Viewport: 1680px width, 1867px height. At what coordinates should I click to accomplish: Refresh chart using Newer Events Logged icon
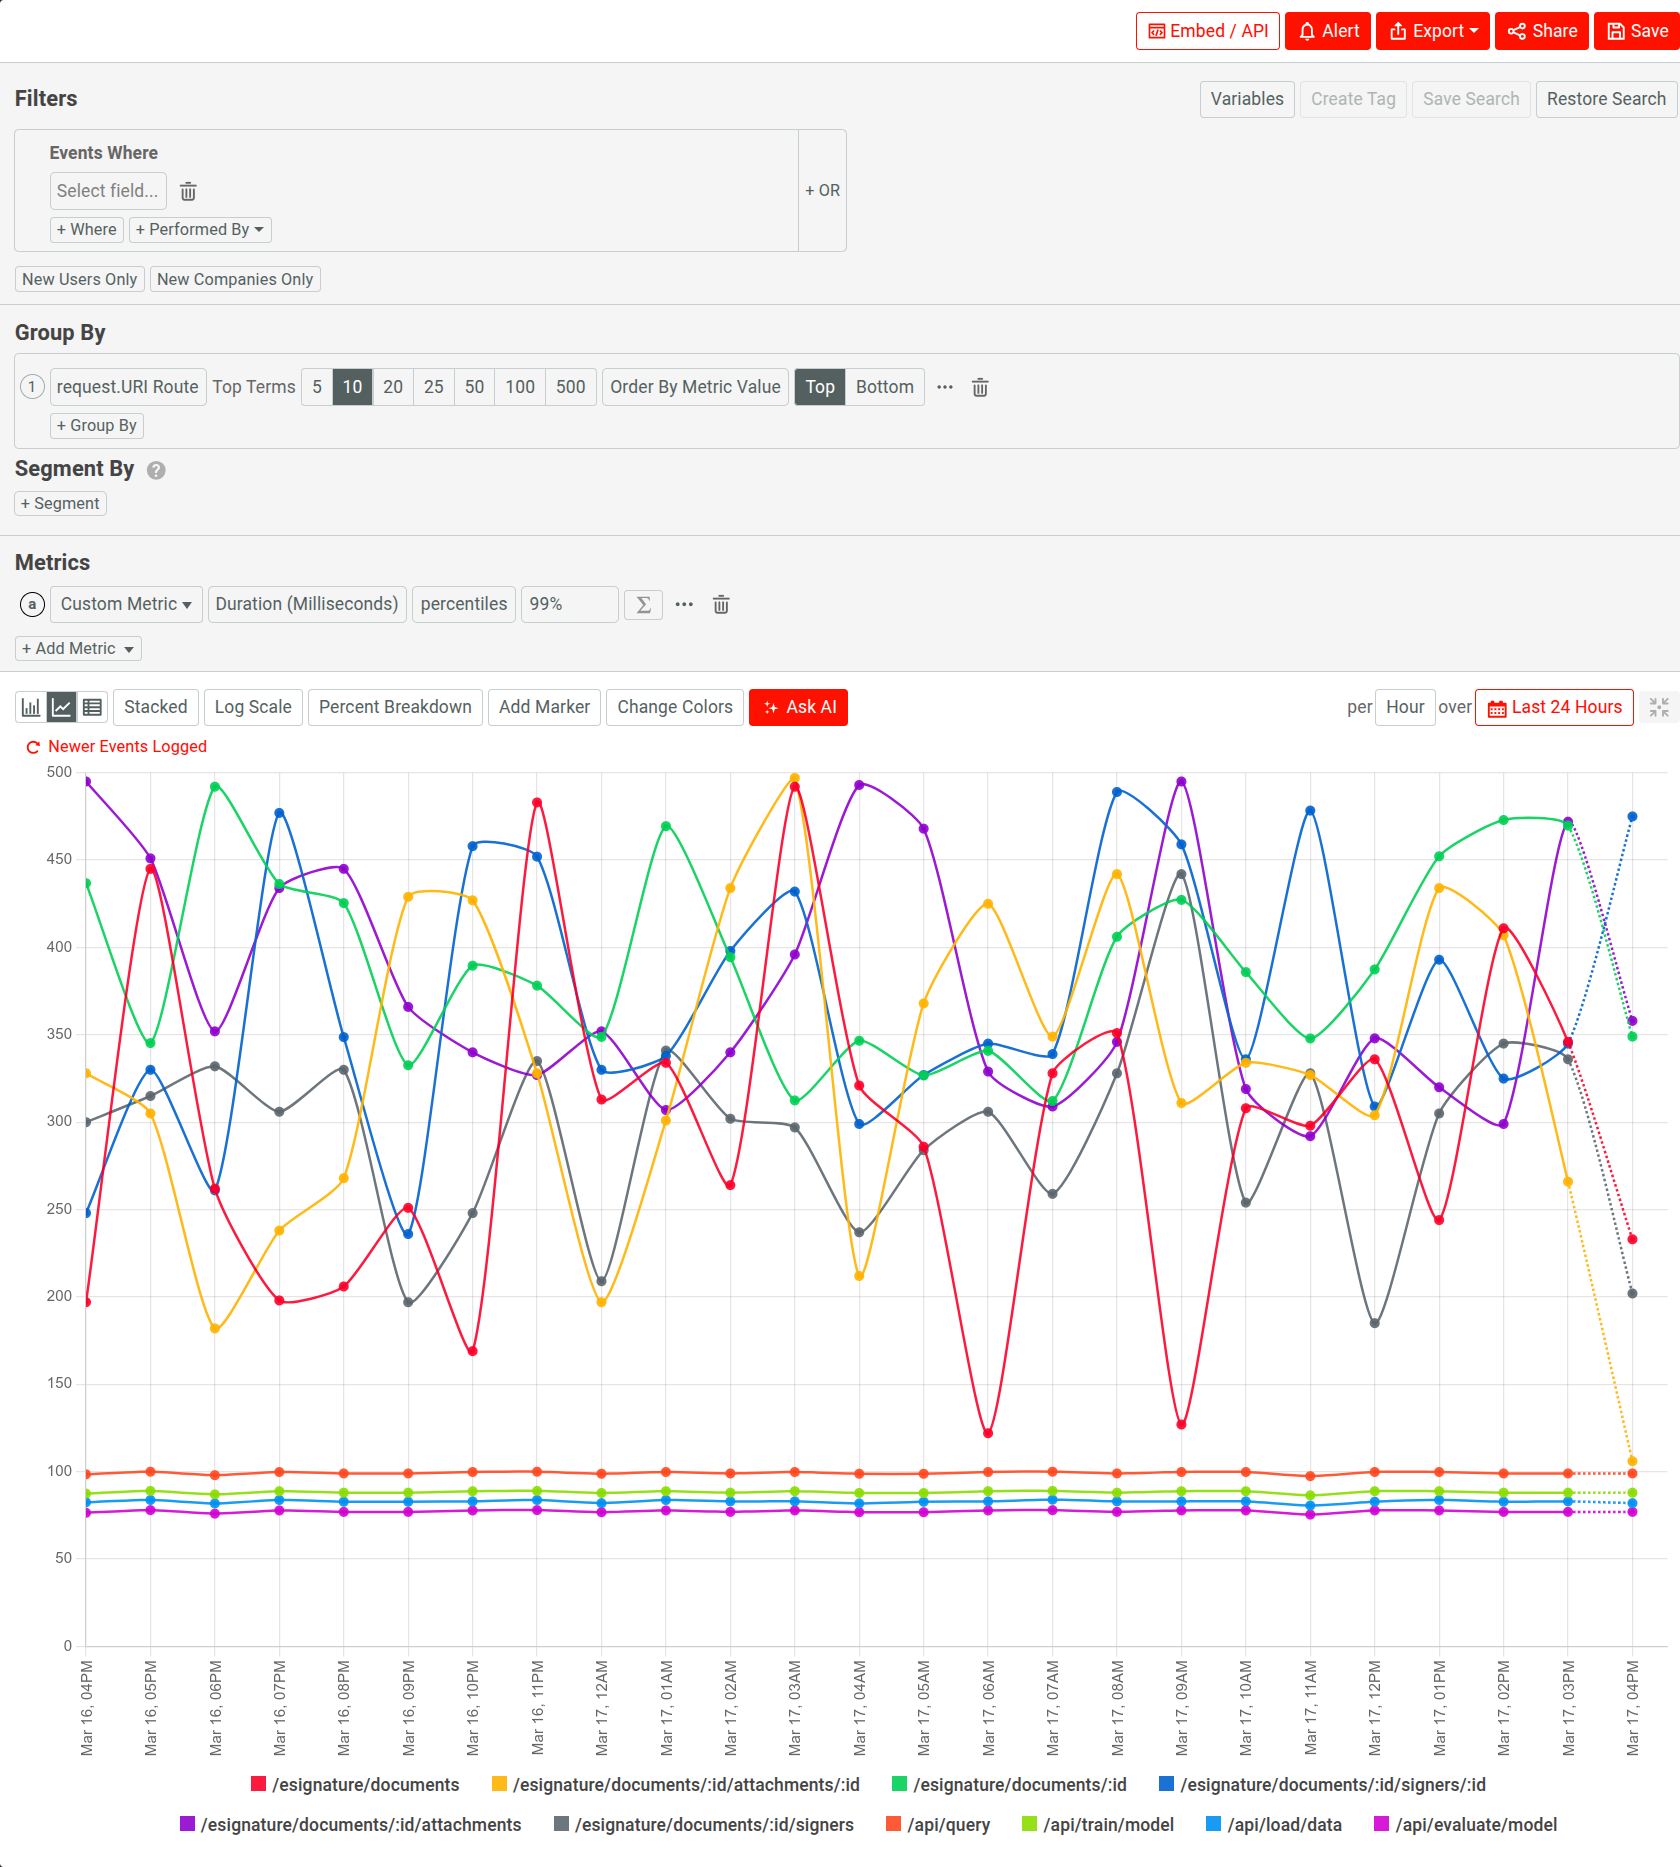[32, 746]
